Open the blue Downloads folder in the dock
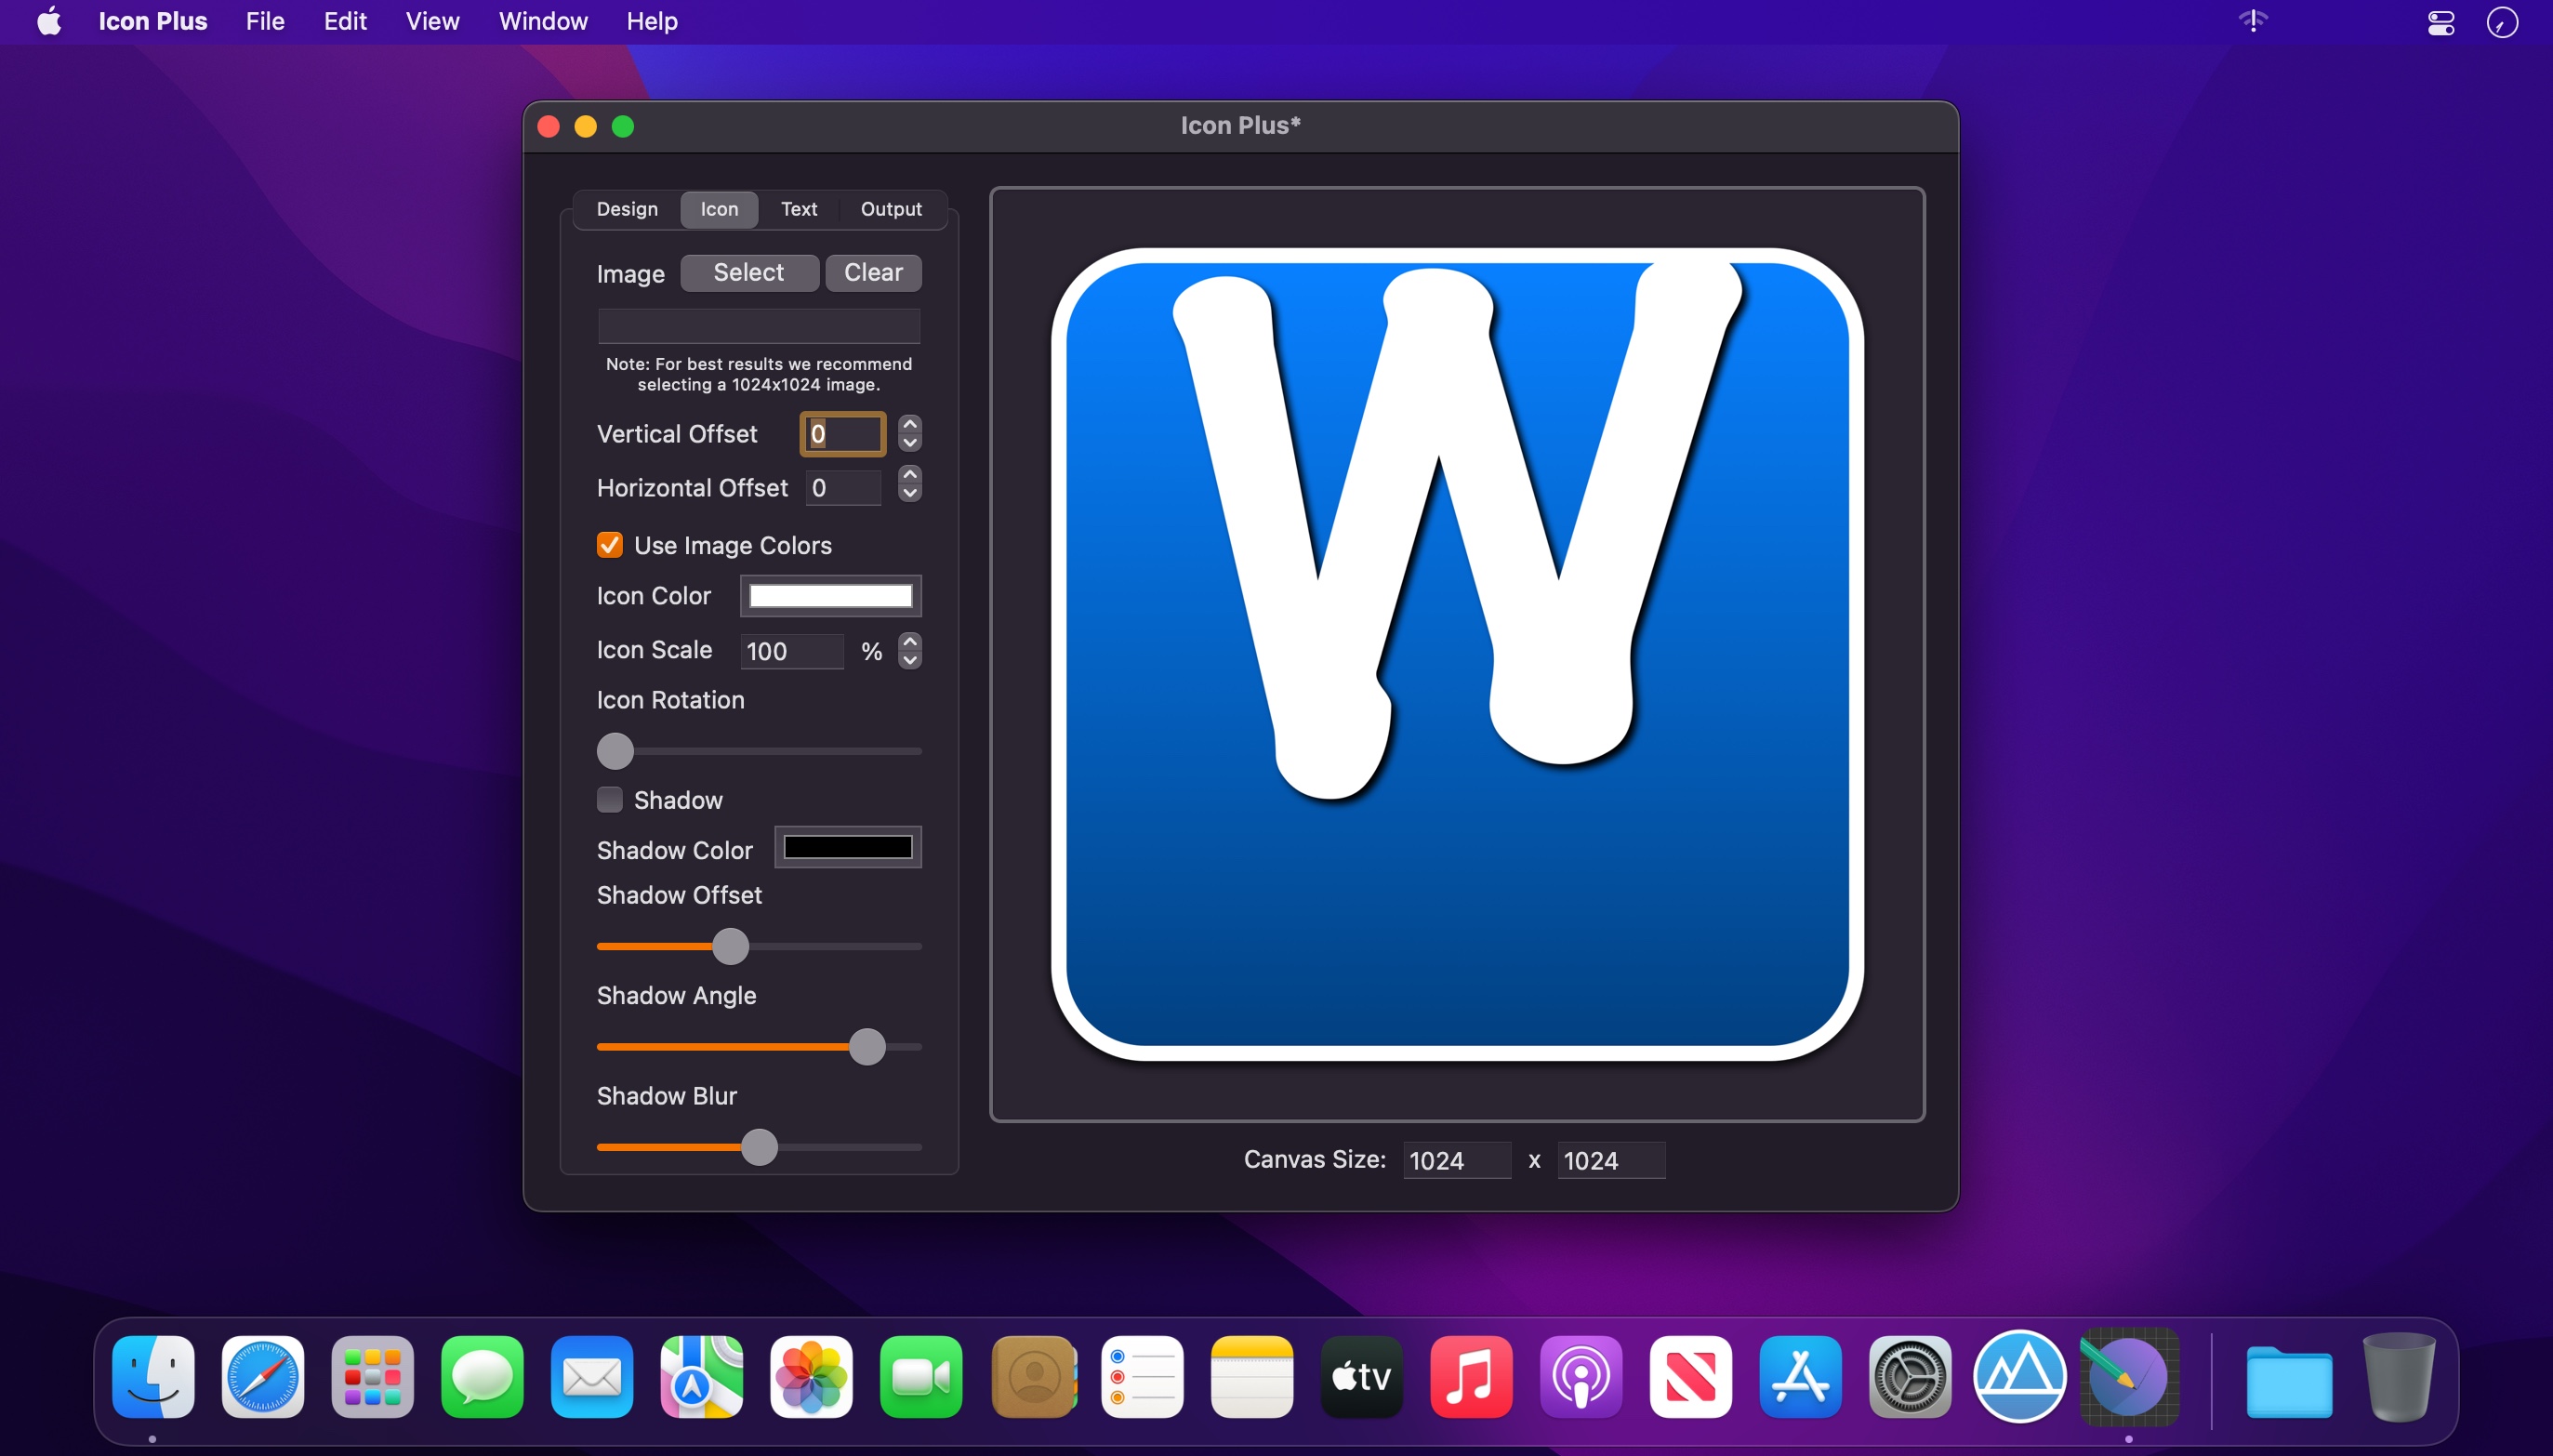Image resolution: width=2553 pixels, height=1456 pixels. coord(2289,1380)
